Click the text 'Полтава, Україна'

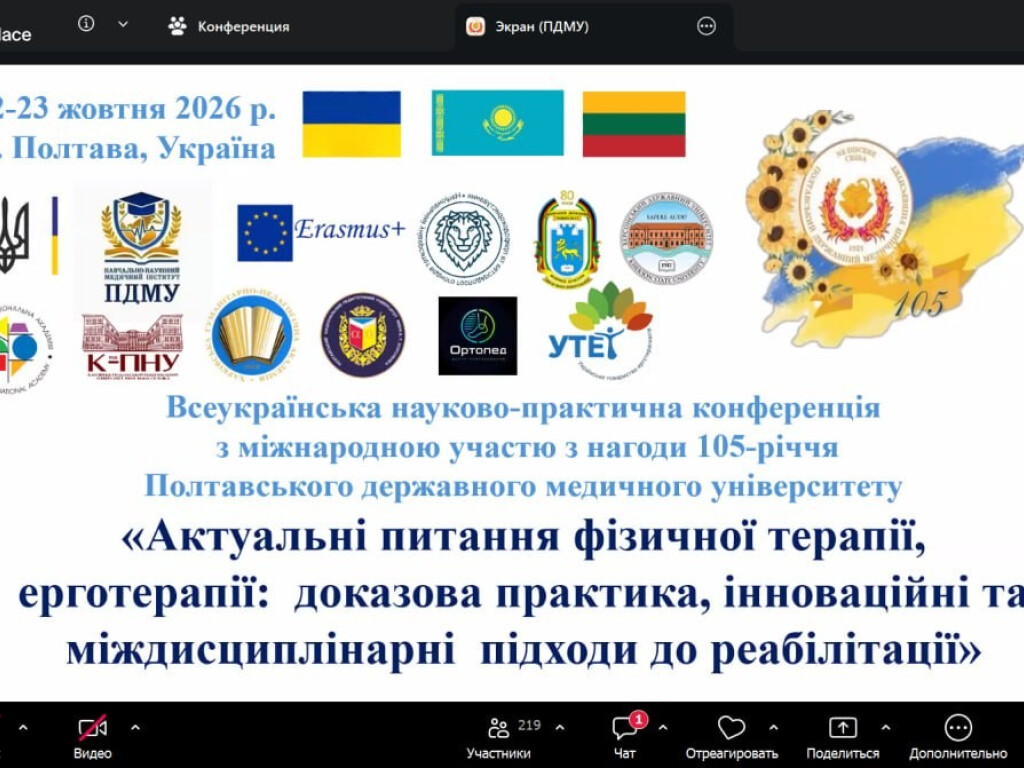point(144,148)
